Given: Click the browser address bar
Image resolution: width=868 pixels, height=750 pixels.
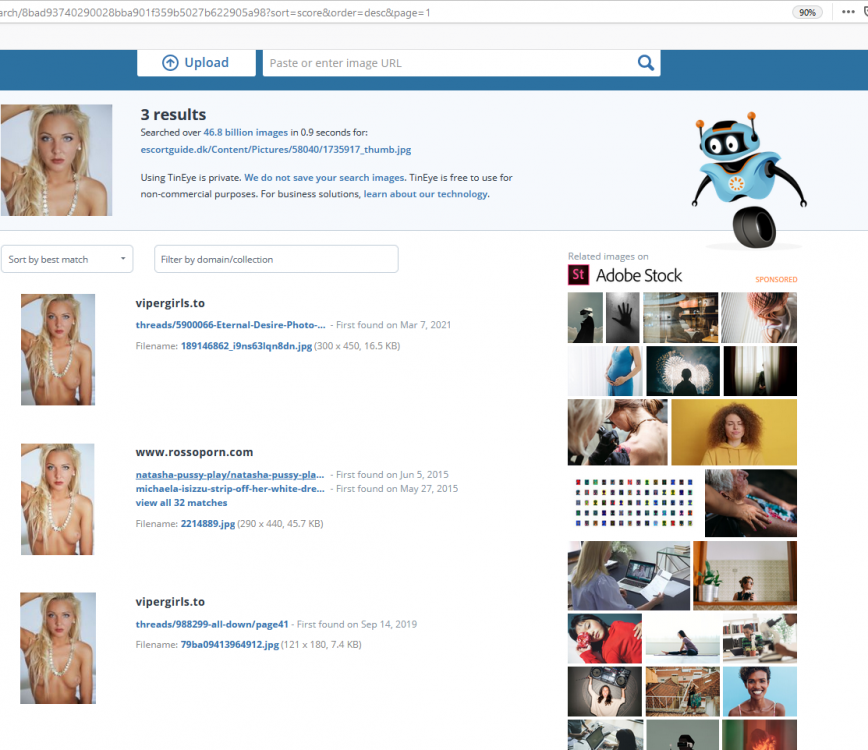Looking at the screenshot, I should [300, 12].
